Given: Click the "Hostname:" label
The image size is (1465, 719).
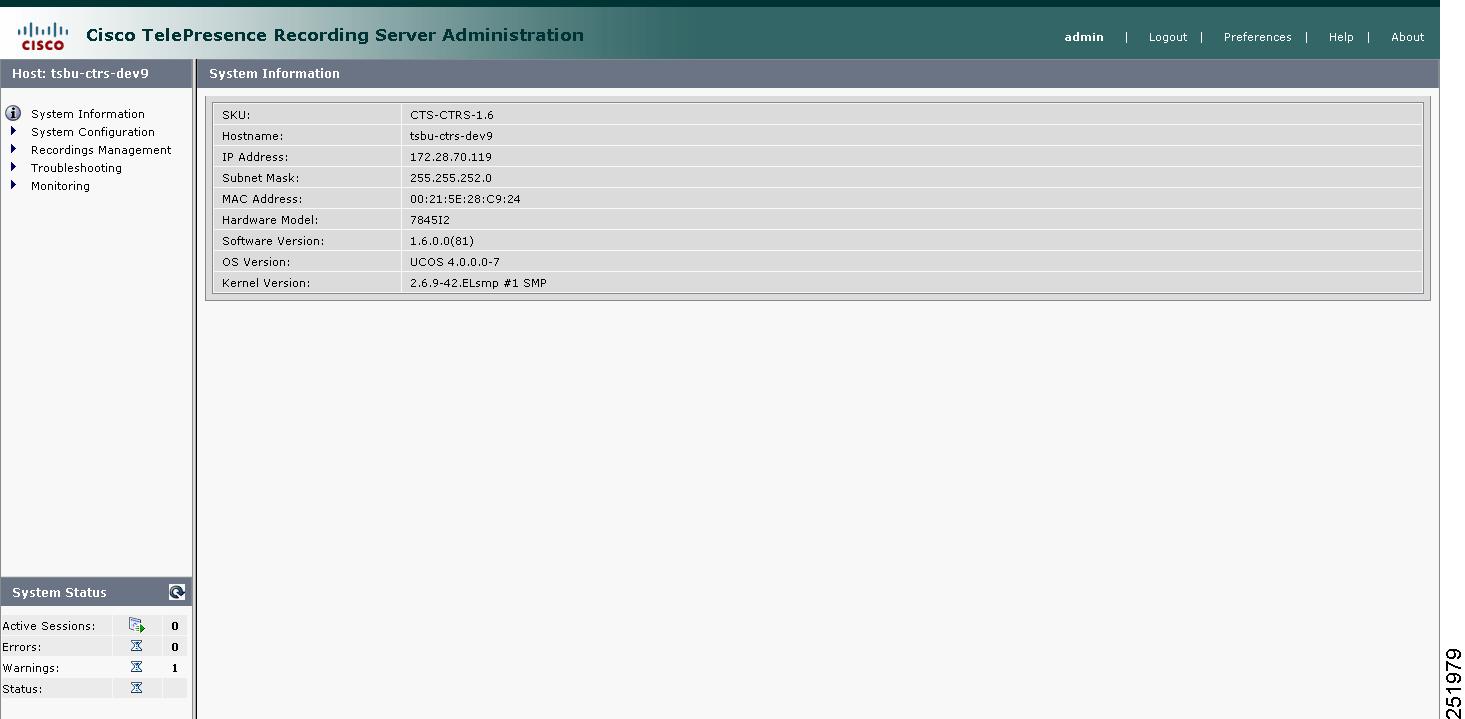Looking at the screenshot, I should click(x=253, y=136).
